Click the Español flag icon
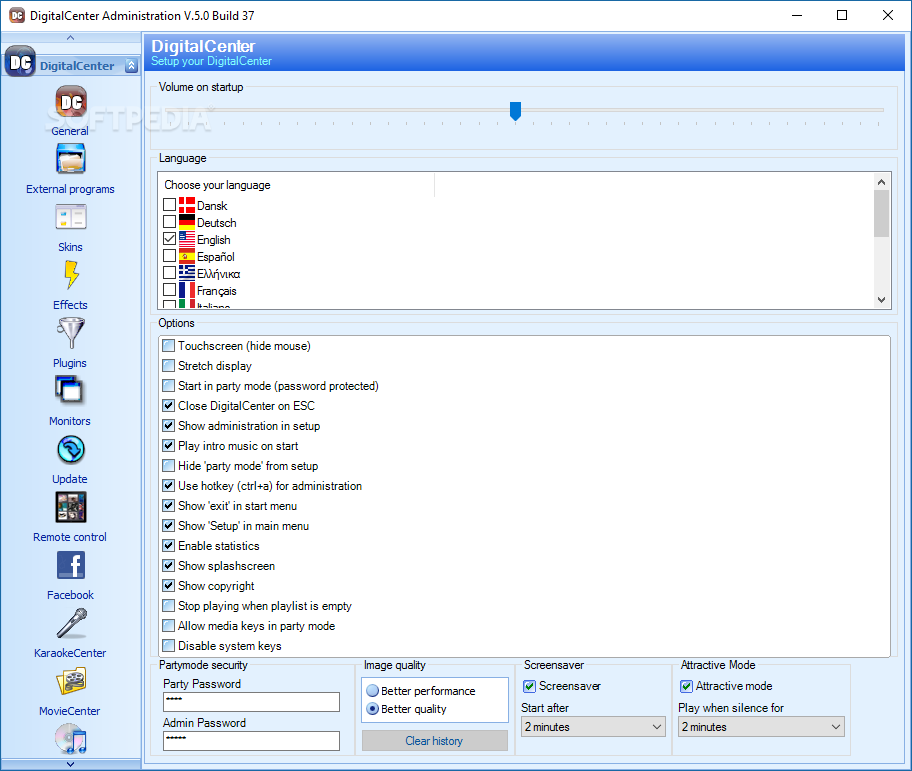Viewport: 912px width, 771px height. 187,256
